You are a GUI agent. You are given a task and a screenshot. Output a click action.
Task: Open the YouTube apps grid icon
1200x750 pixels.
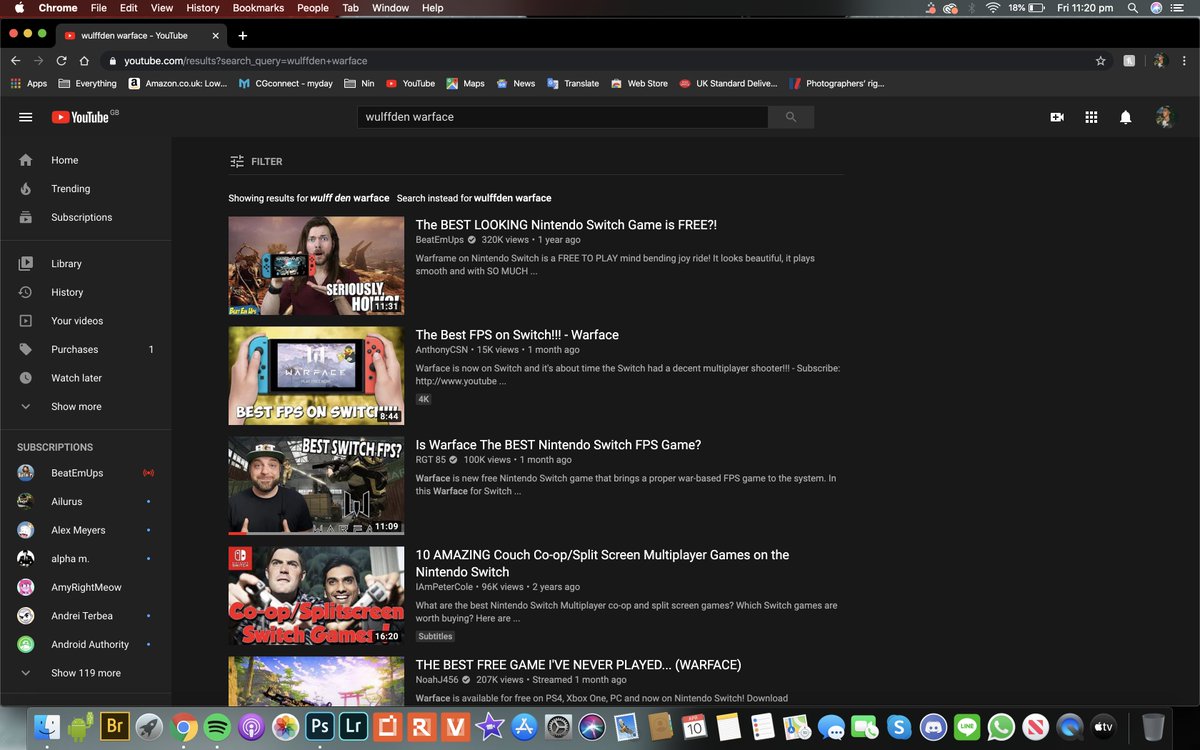point(1091,117)
